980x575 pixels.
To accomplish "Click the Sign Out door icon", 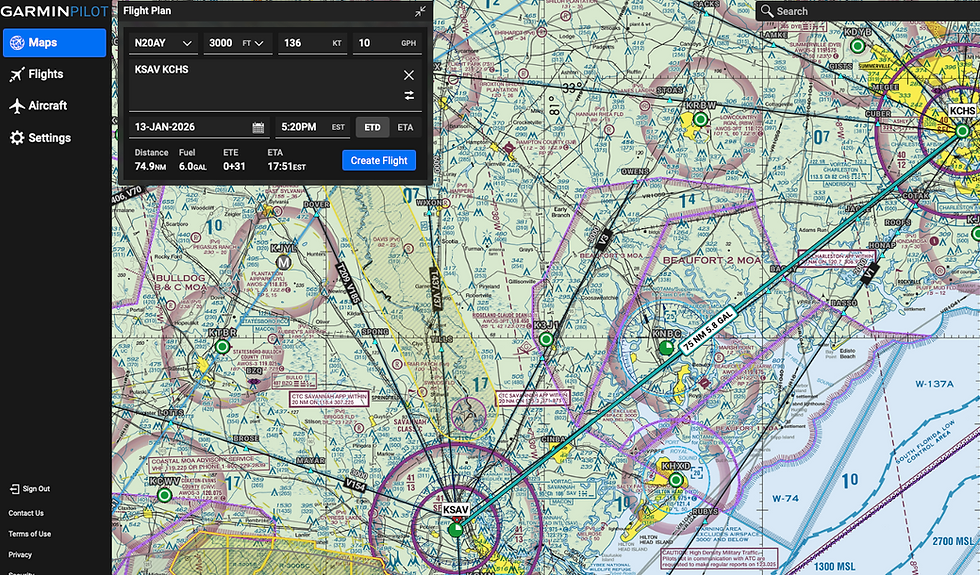I will click(x=14, y=489).
